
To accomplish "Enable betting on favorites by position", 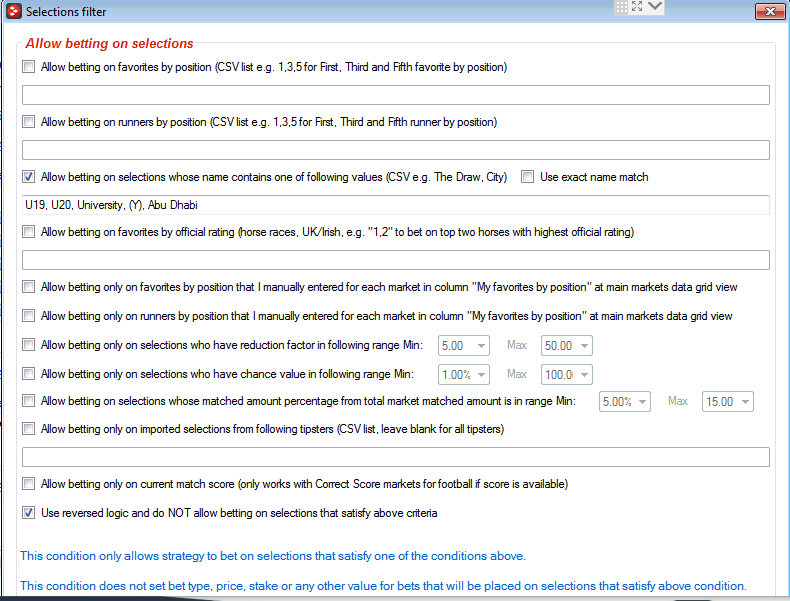I will tap(29, 66).
